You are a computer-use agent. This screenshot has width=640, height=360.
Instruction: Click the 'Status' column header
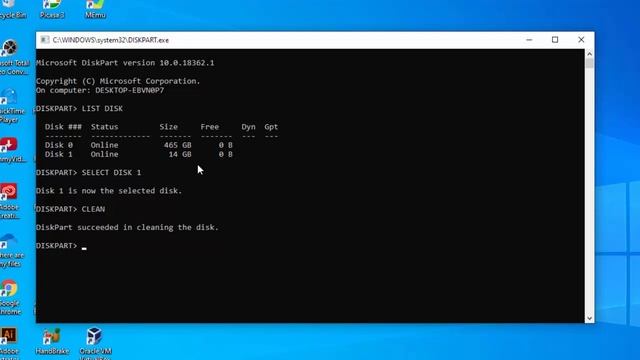pos(104,127)
